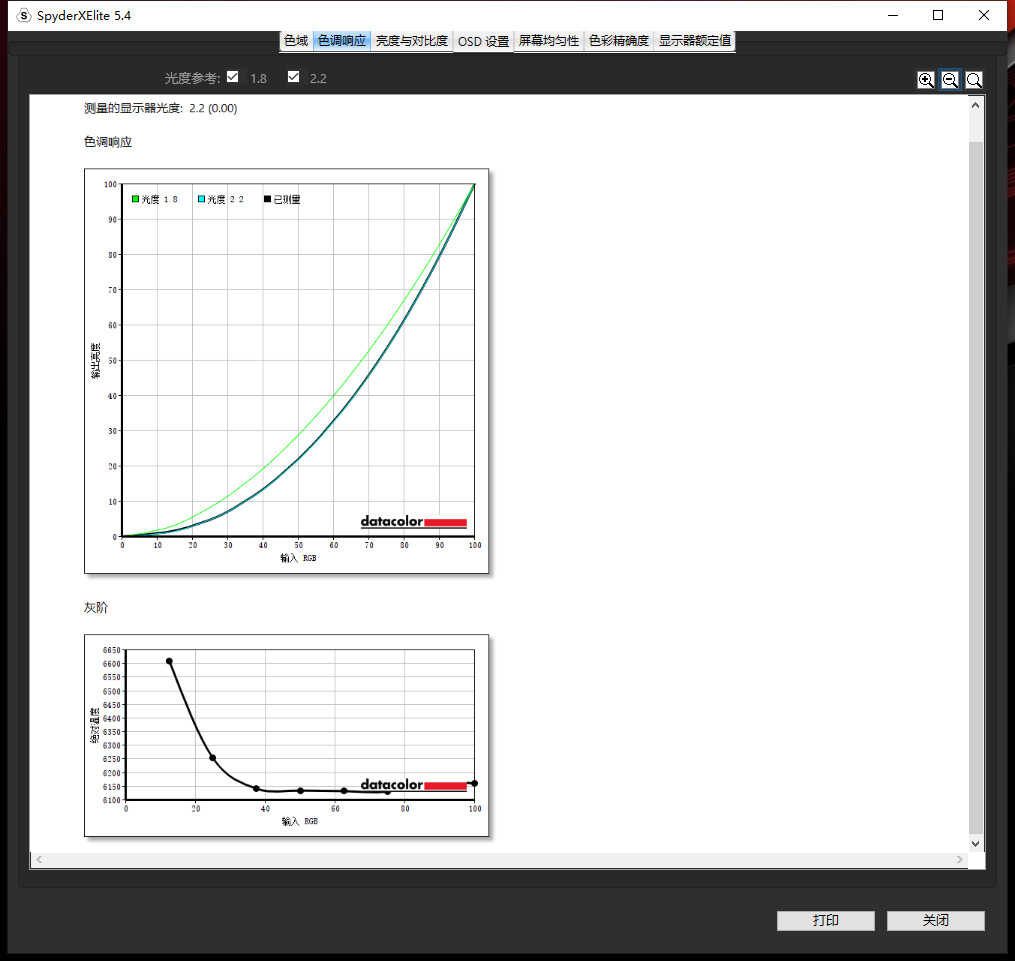Click the tone response curve chart
1015x961 pixels.
coord(286,371)
